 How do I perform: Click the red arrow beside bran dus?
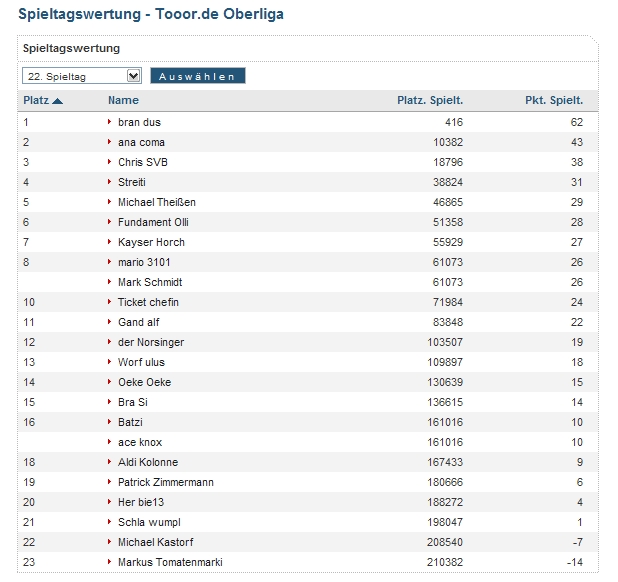click(110, 122)
